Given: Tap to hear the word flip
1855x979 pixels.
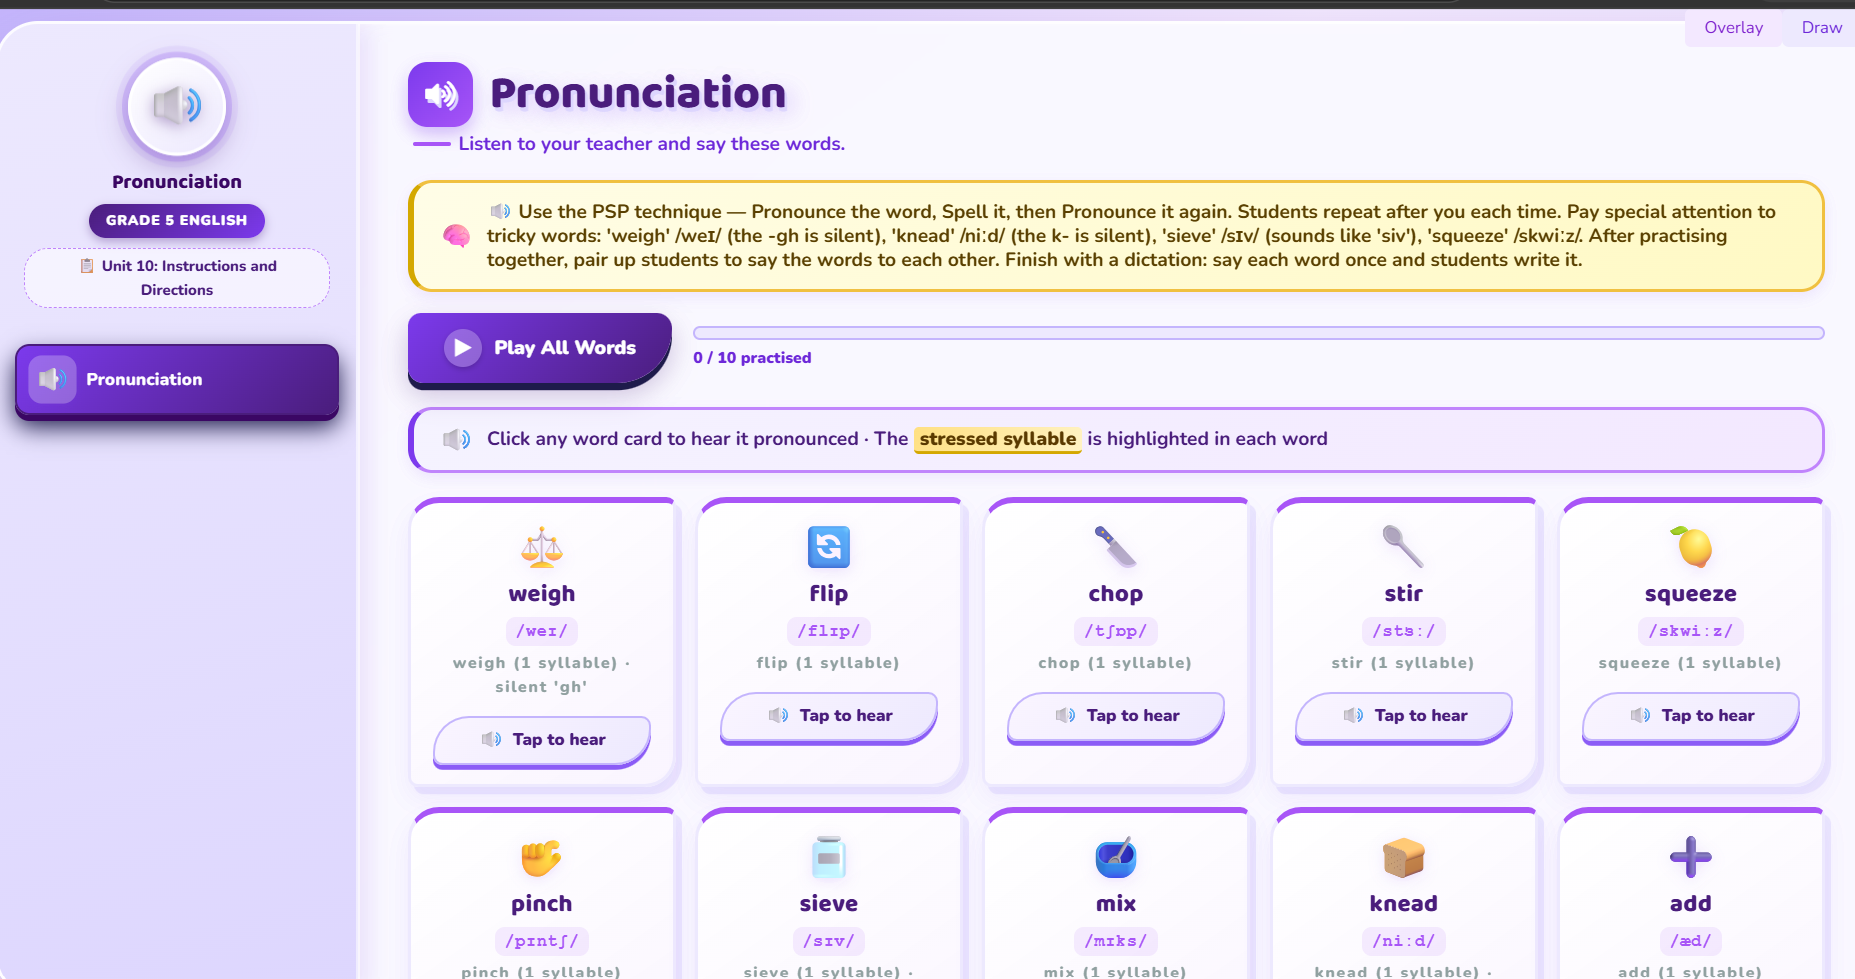Looking at the screenshot, I should [x=829, y=716].
